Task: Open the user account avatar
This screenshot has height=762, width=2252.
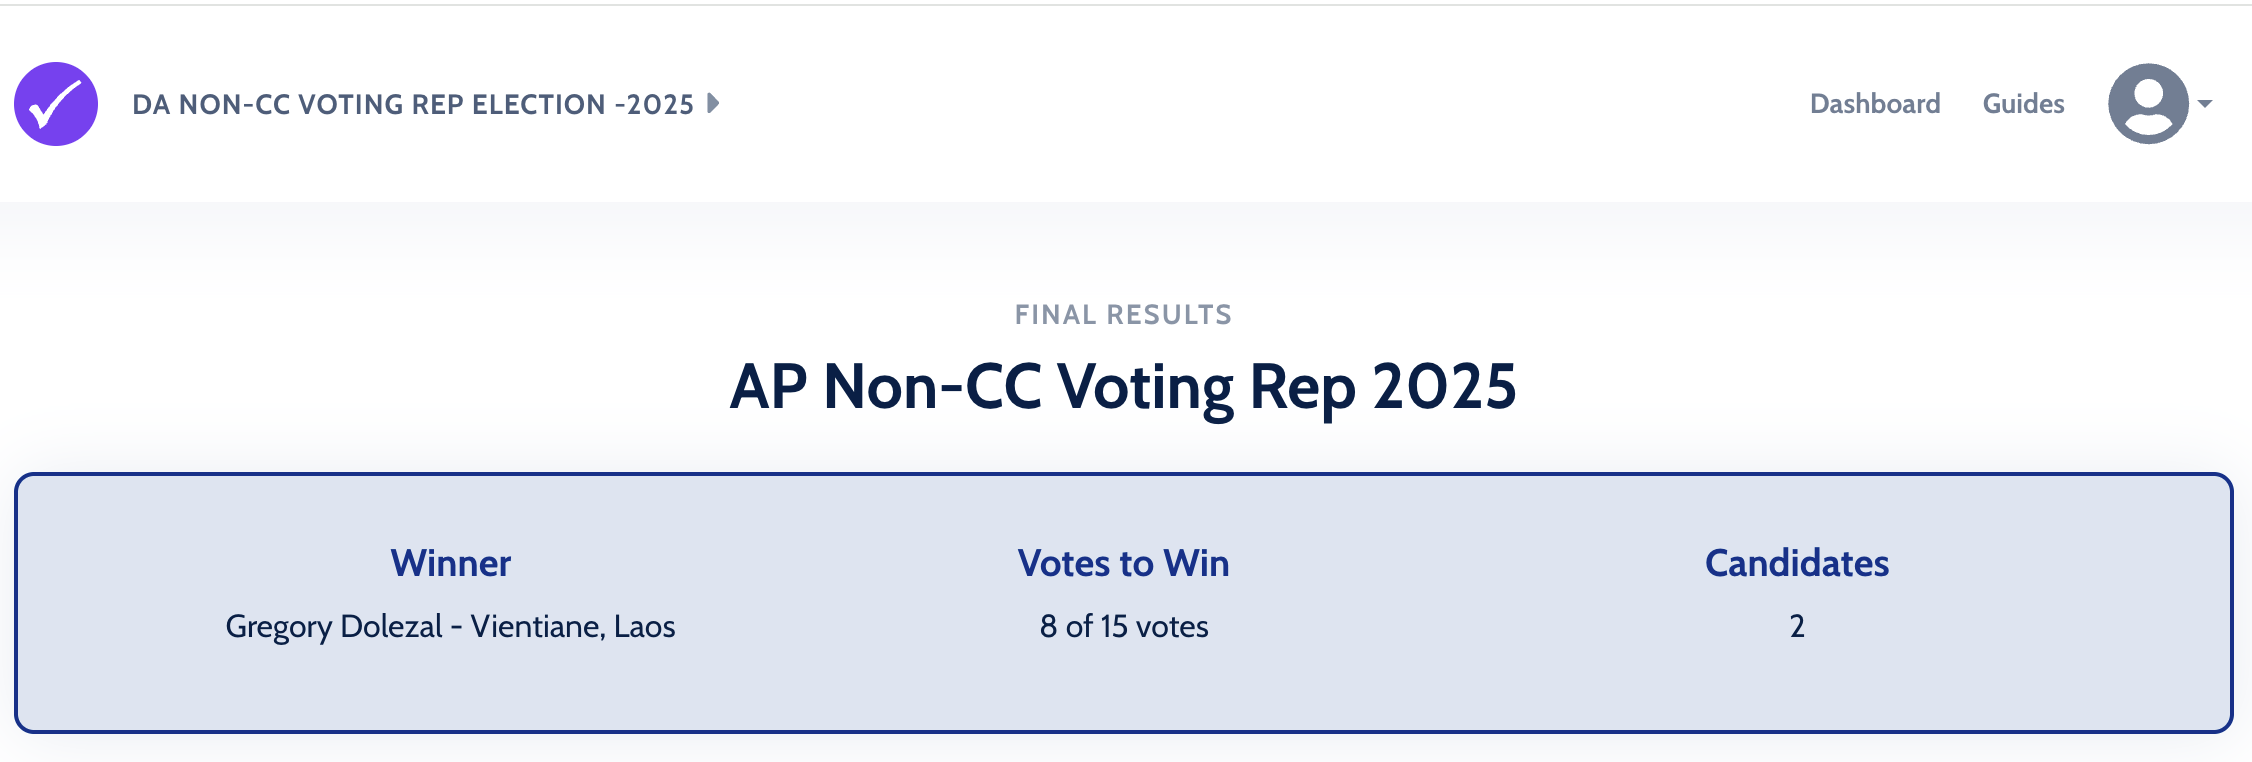Action: [2148, 104]
